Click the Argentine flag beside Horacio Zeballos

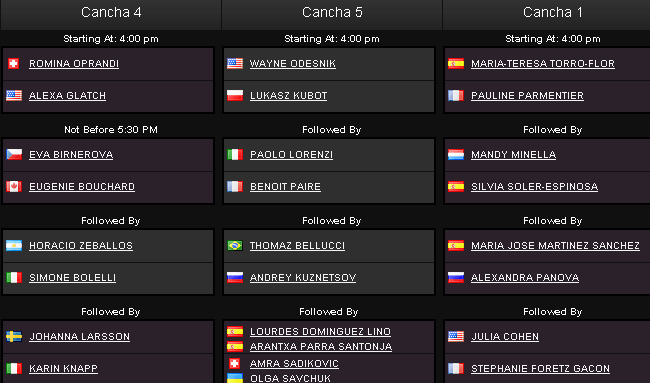pos(14,245)
